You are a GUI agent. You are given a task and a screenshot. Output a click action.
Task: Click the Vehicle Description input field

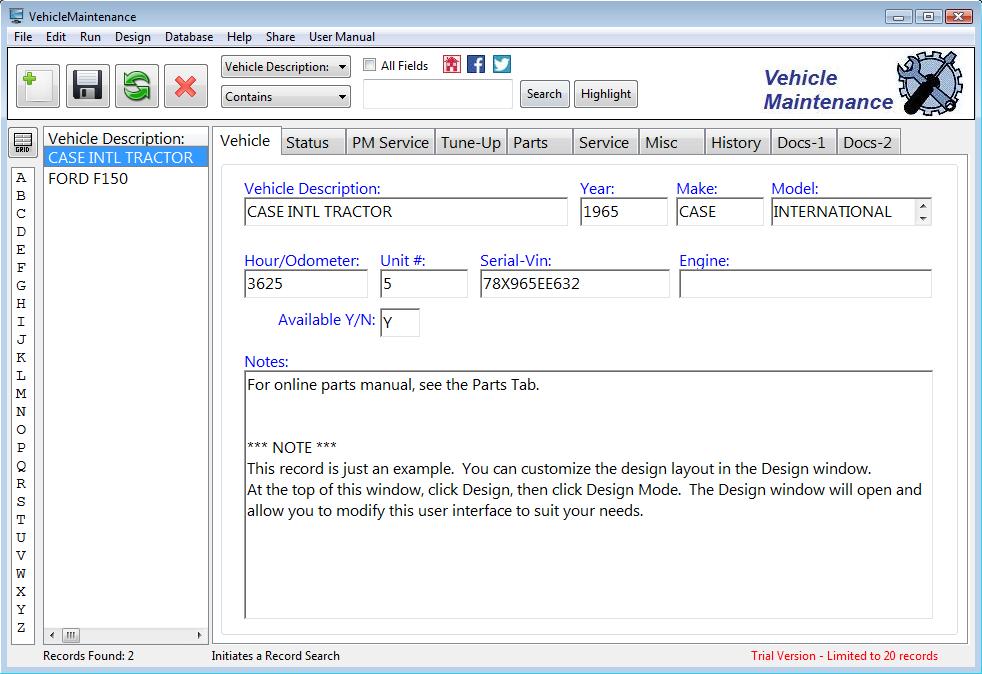pyautogui.click(x=406, y=212)
